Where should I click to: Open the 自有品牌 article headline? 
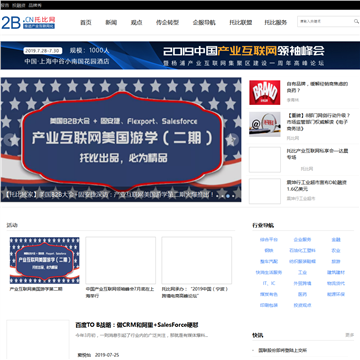[317, 87]
